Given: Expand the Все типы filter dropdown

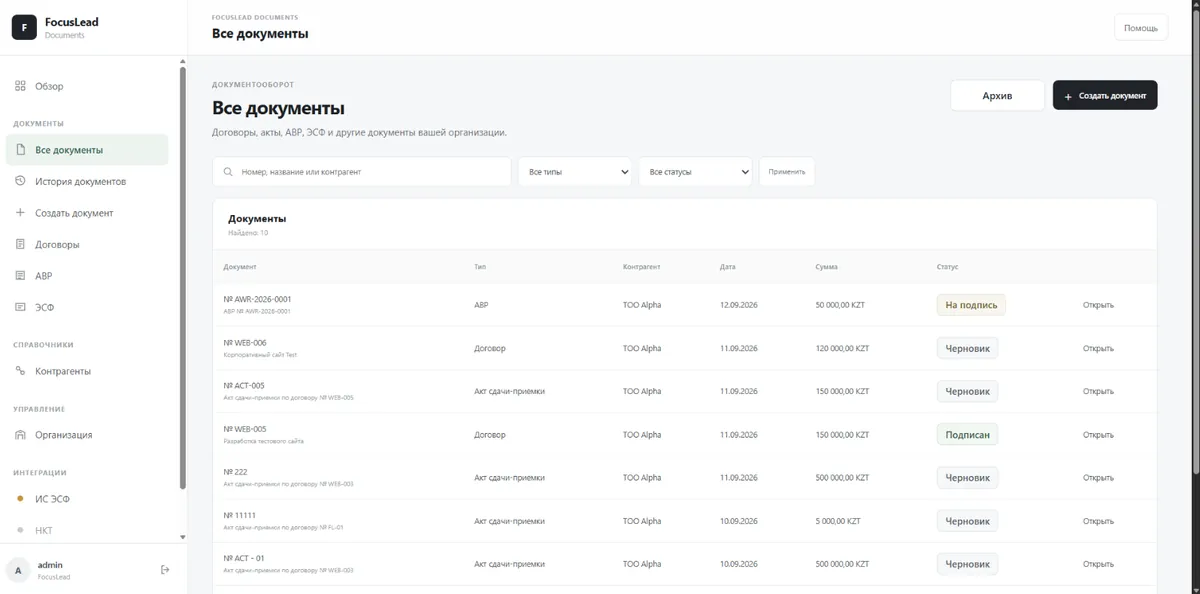Looking at the screenshot, I should coord(575,172).
